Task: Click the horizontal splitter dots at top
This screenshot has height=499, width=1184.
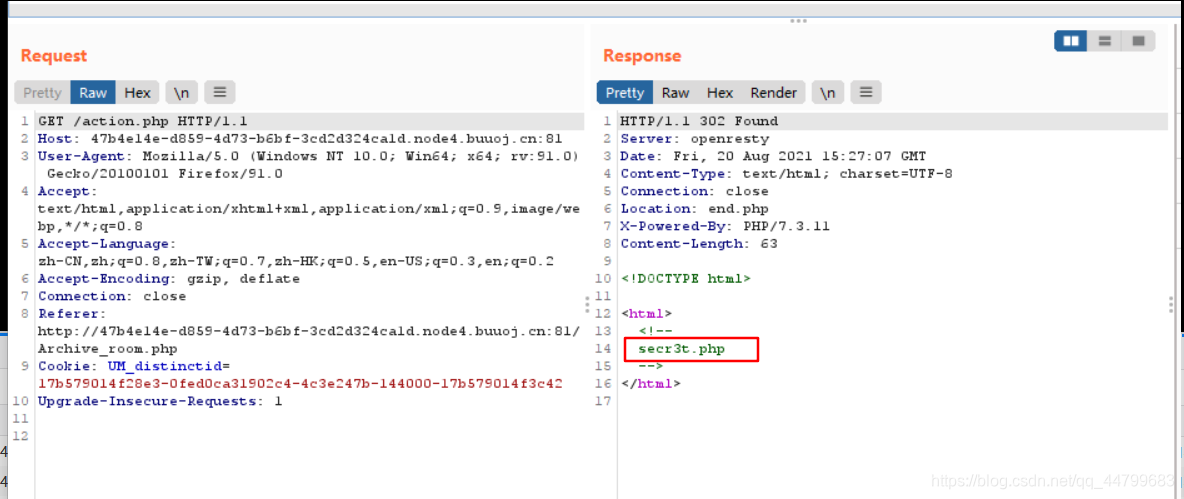Action: click(798, 21)
